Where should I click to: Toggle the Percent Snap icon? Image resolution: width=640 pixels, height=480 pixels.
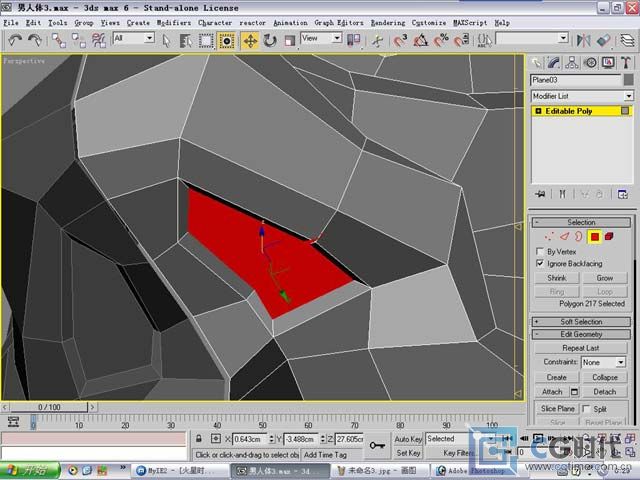[441, 40]
